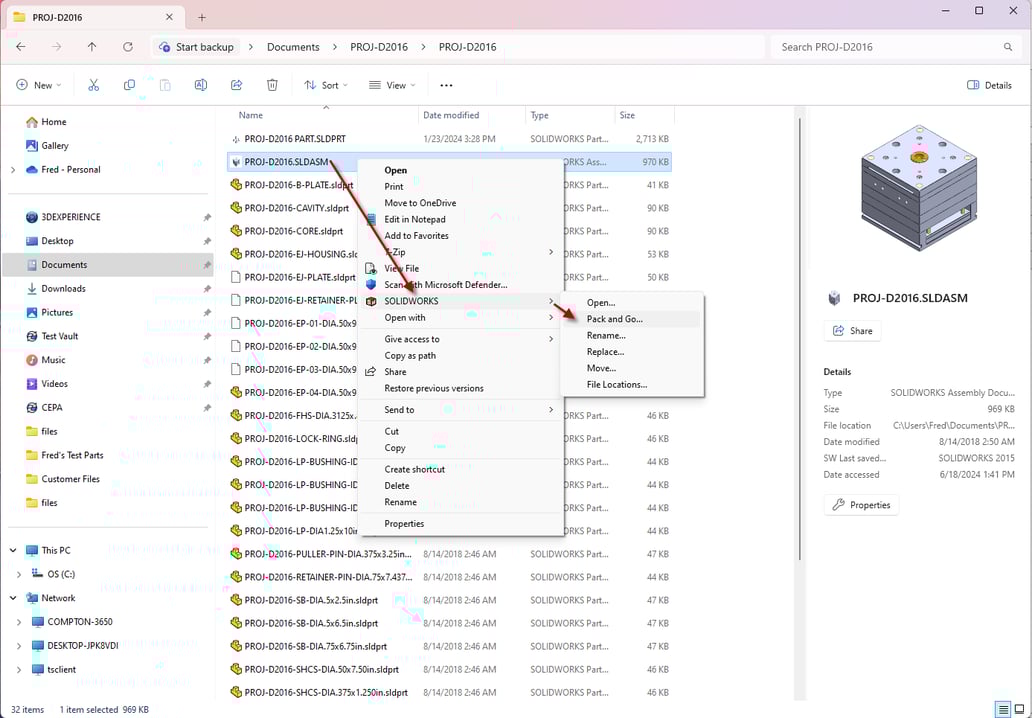Click the Copy icon in toolbar

(x=129, y=85)
